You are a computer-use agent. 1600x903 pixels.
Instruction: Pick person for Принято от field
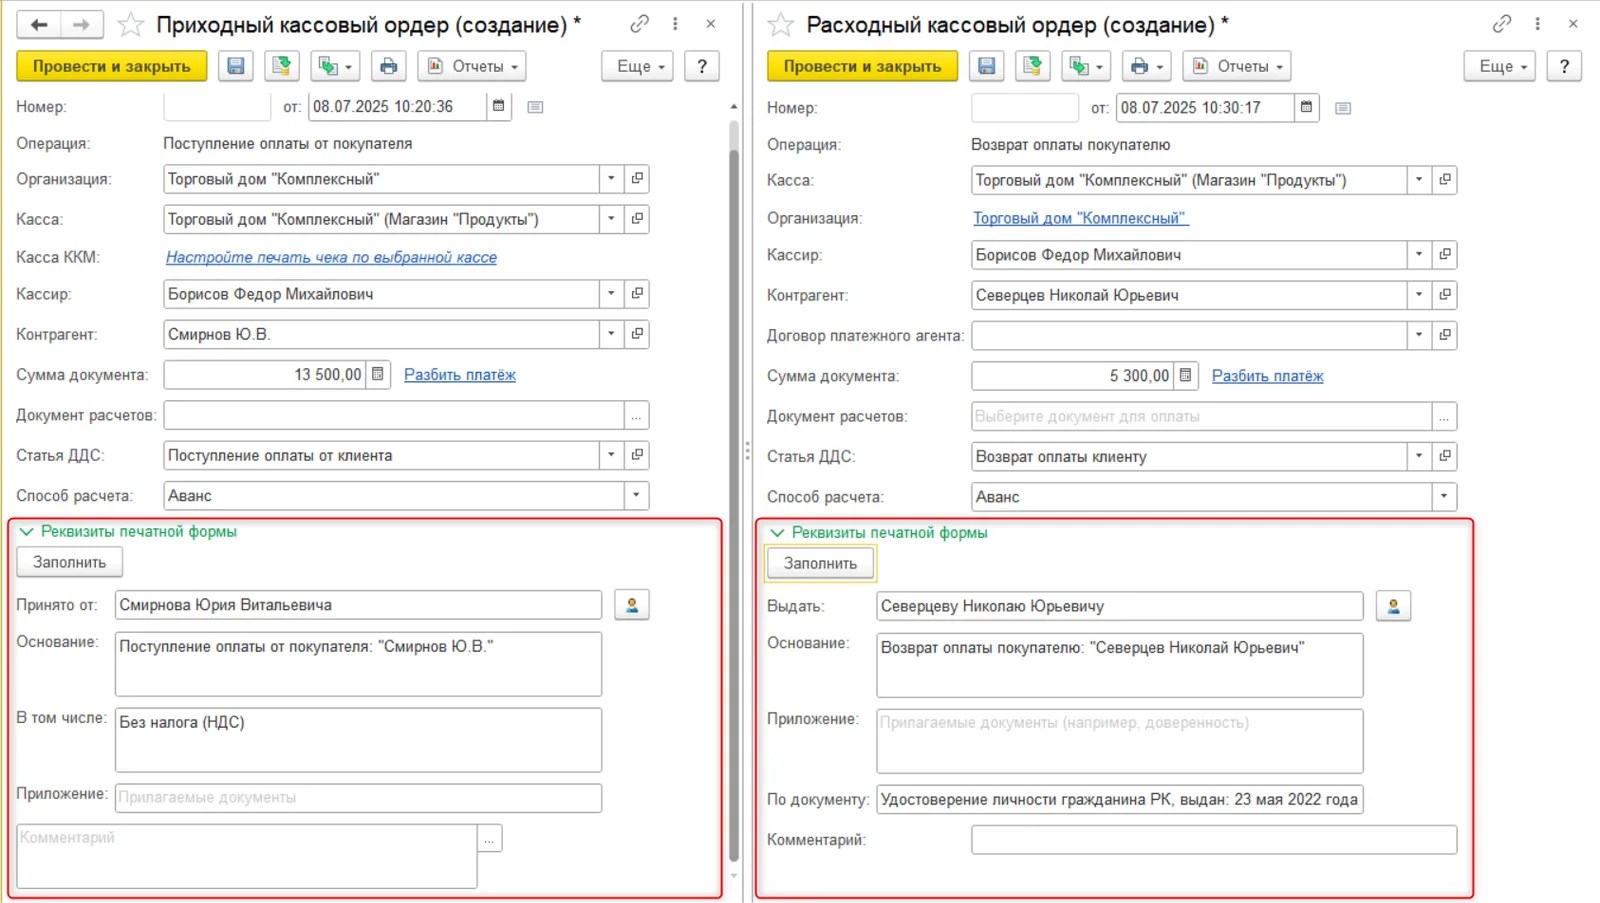632,605
